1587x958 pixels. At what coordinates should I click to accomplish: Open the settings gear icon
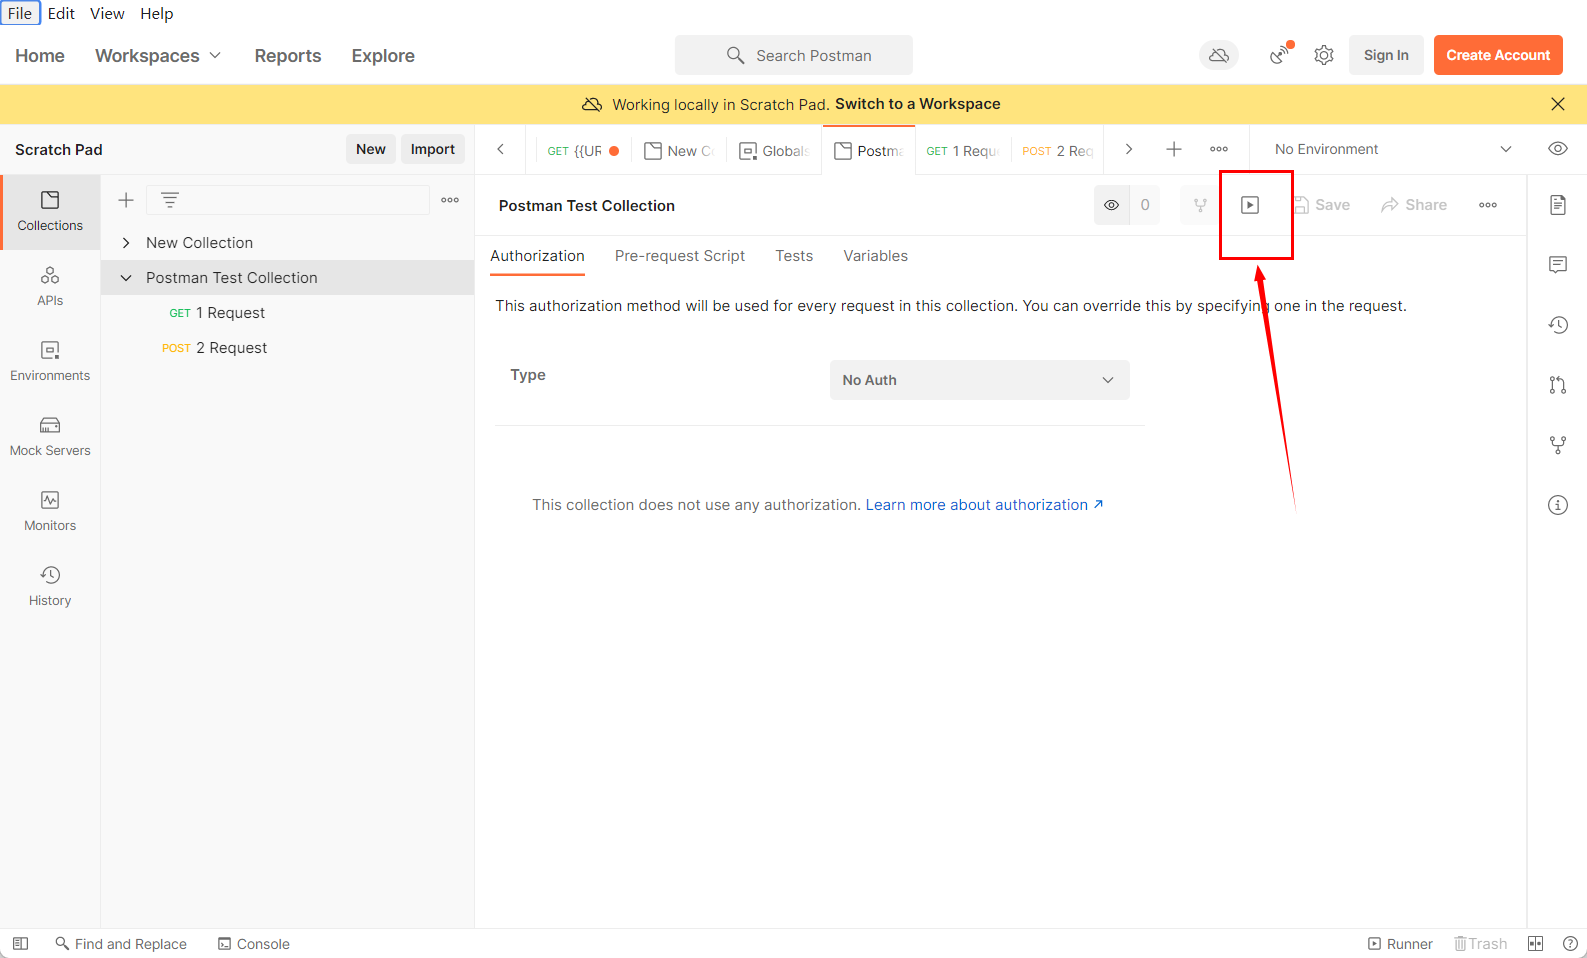1324,55
